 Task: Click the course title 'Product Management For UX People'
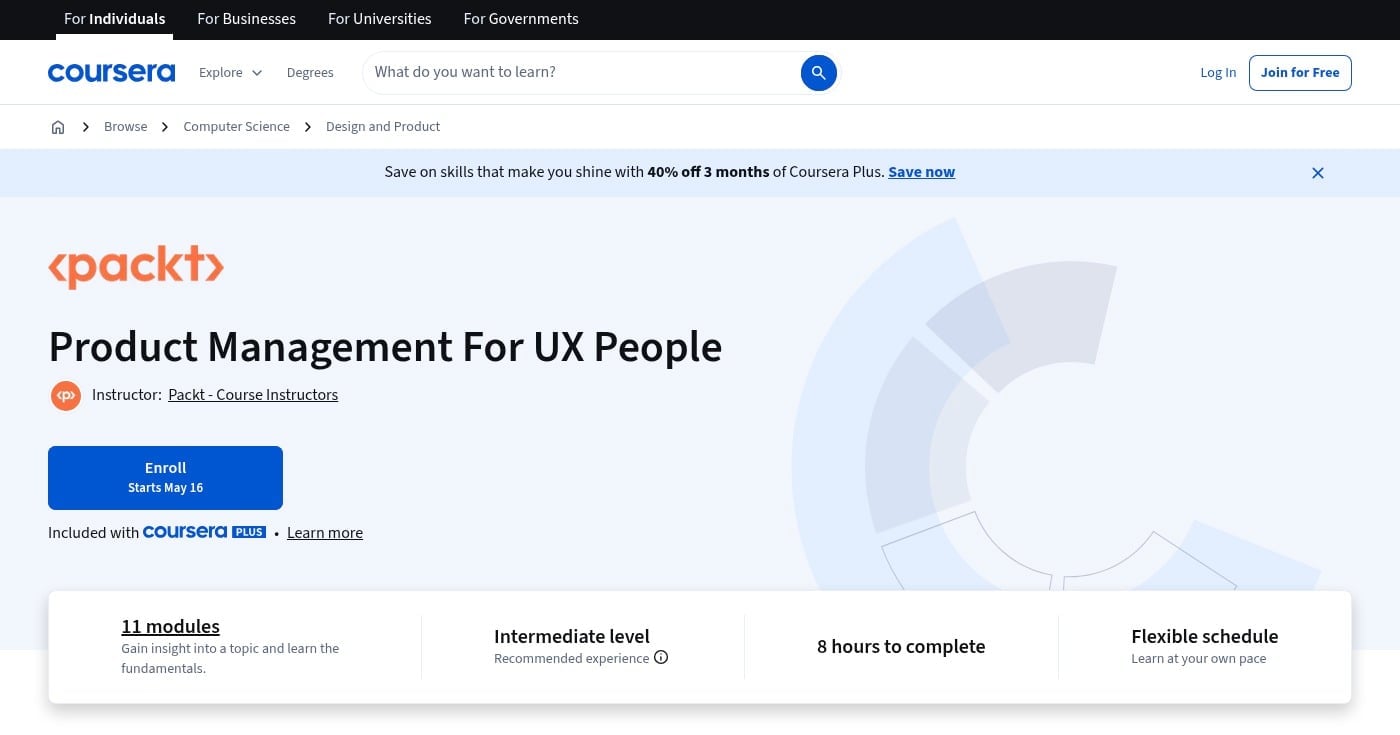[x=385, y=347]
